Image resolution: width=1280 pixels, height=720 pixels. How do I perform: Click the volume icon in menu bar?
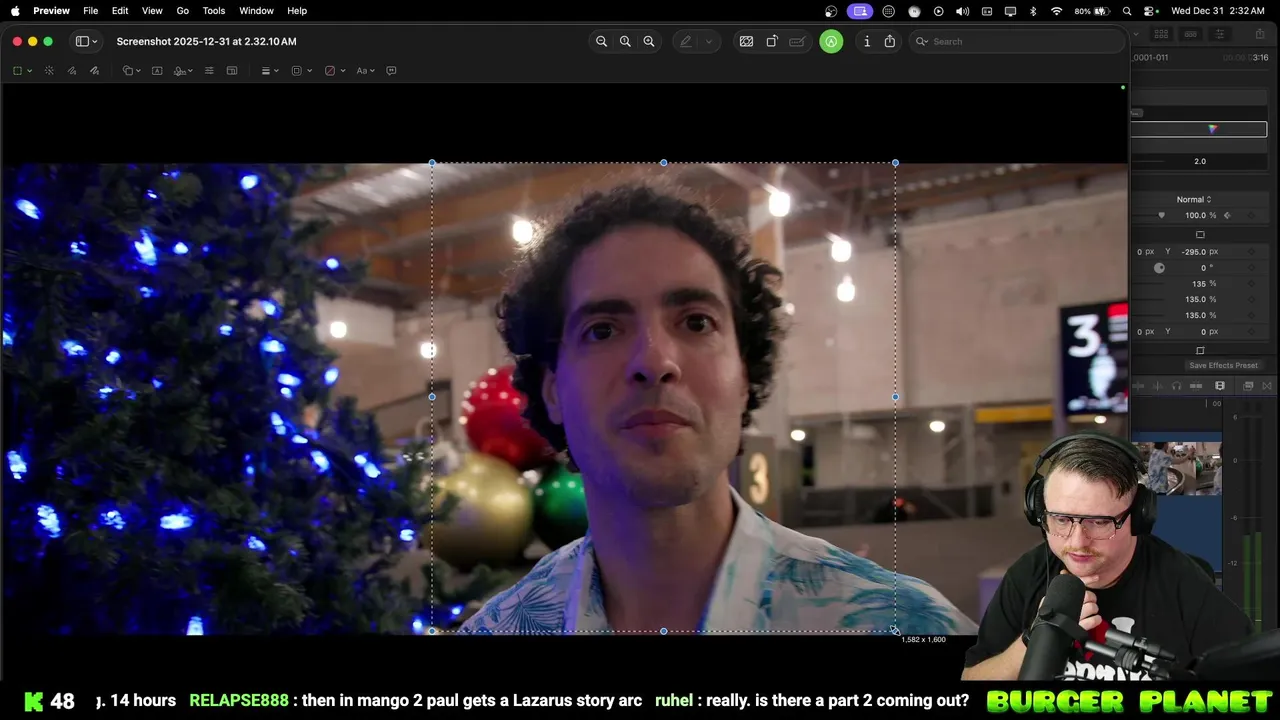click(x=962, y=11)
